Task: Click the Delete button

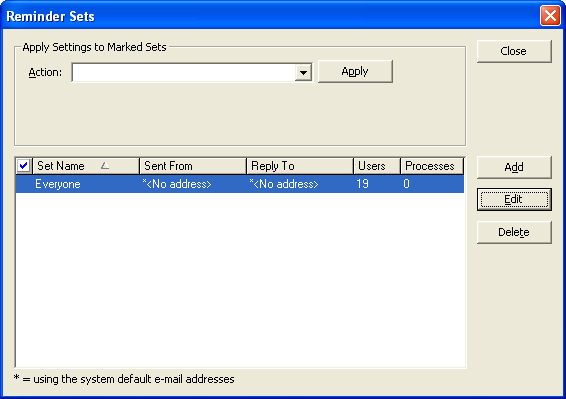Action: click(x=514, y=232)
